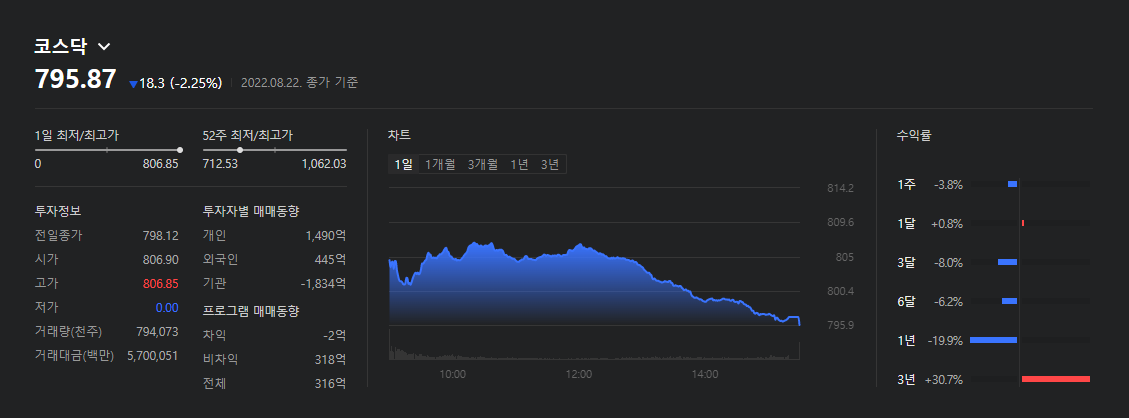Click the 외국인 value 445억
The image size is (1129, 420).
pos(330,259)
